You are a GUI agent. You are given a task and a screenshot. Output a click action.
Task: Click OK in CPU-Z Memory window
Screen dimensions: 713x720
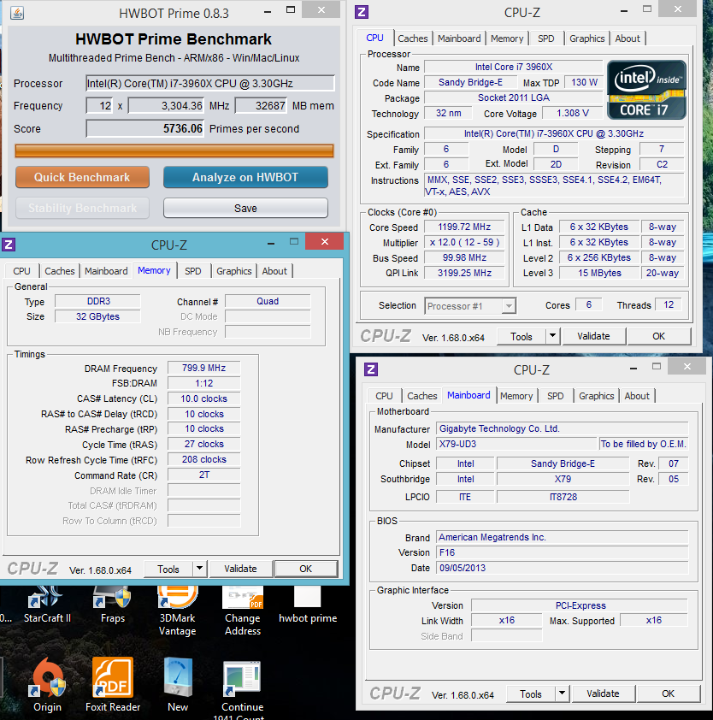point(305,568)
